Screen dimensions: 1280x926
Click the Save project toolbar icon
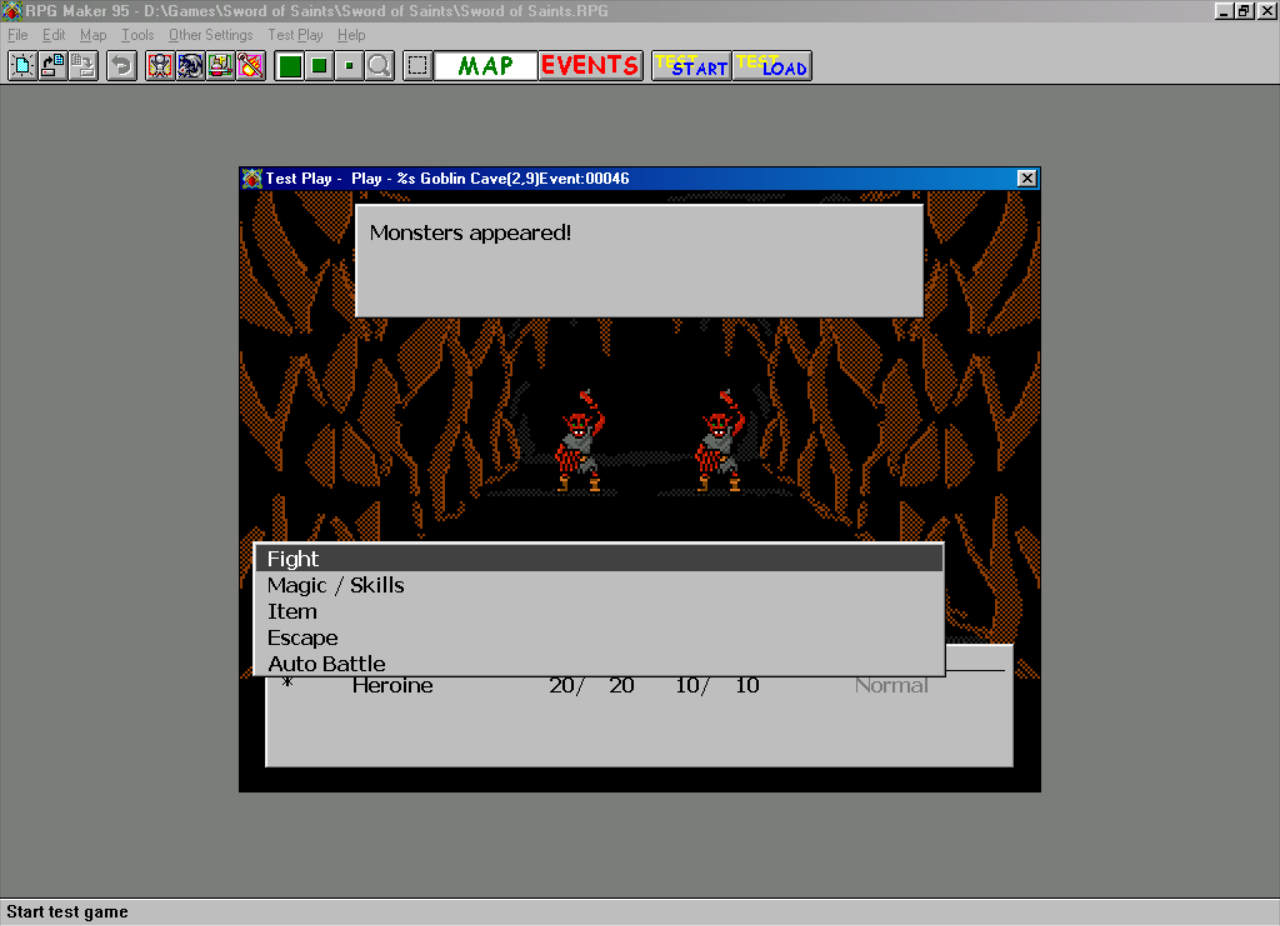(82, 66)
